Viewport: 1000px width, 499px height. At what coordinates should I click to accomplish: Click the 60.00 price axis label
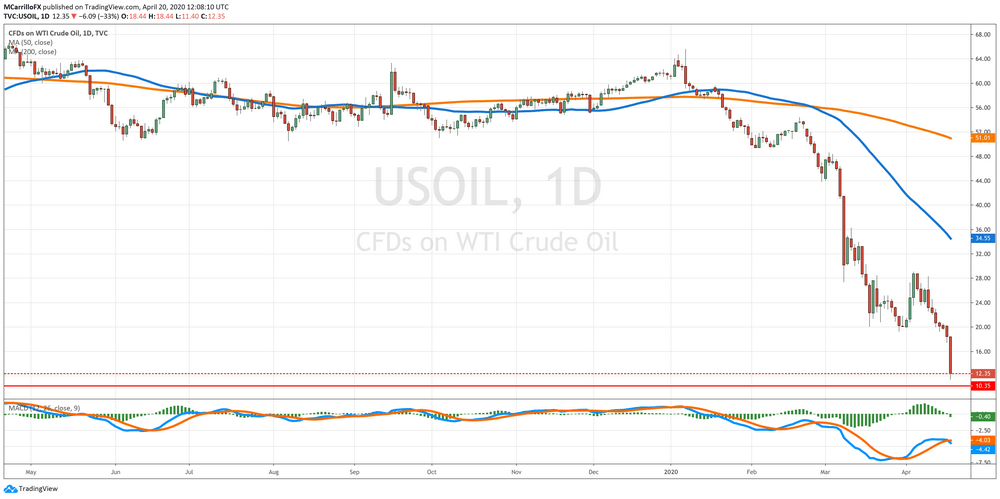(x=982, y=84)
